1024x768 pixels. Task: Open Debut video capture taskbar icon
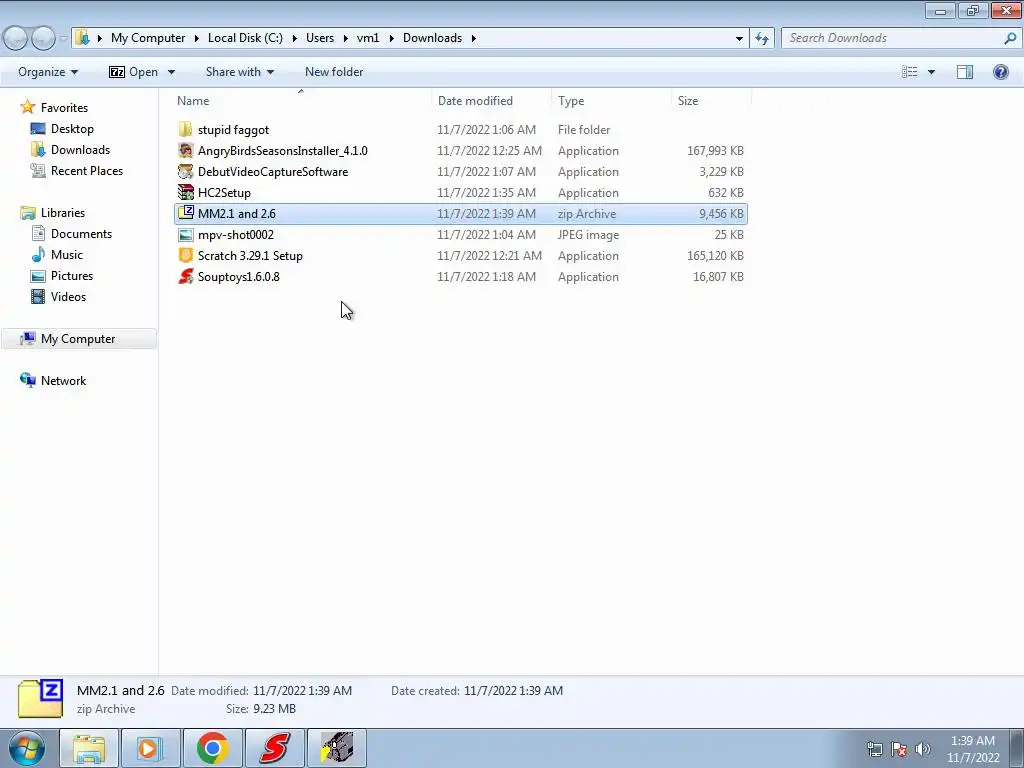(x=337, y=748)
